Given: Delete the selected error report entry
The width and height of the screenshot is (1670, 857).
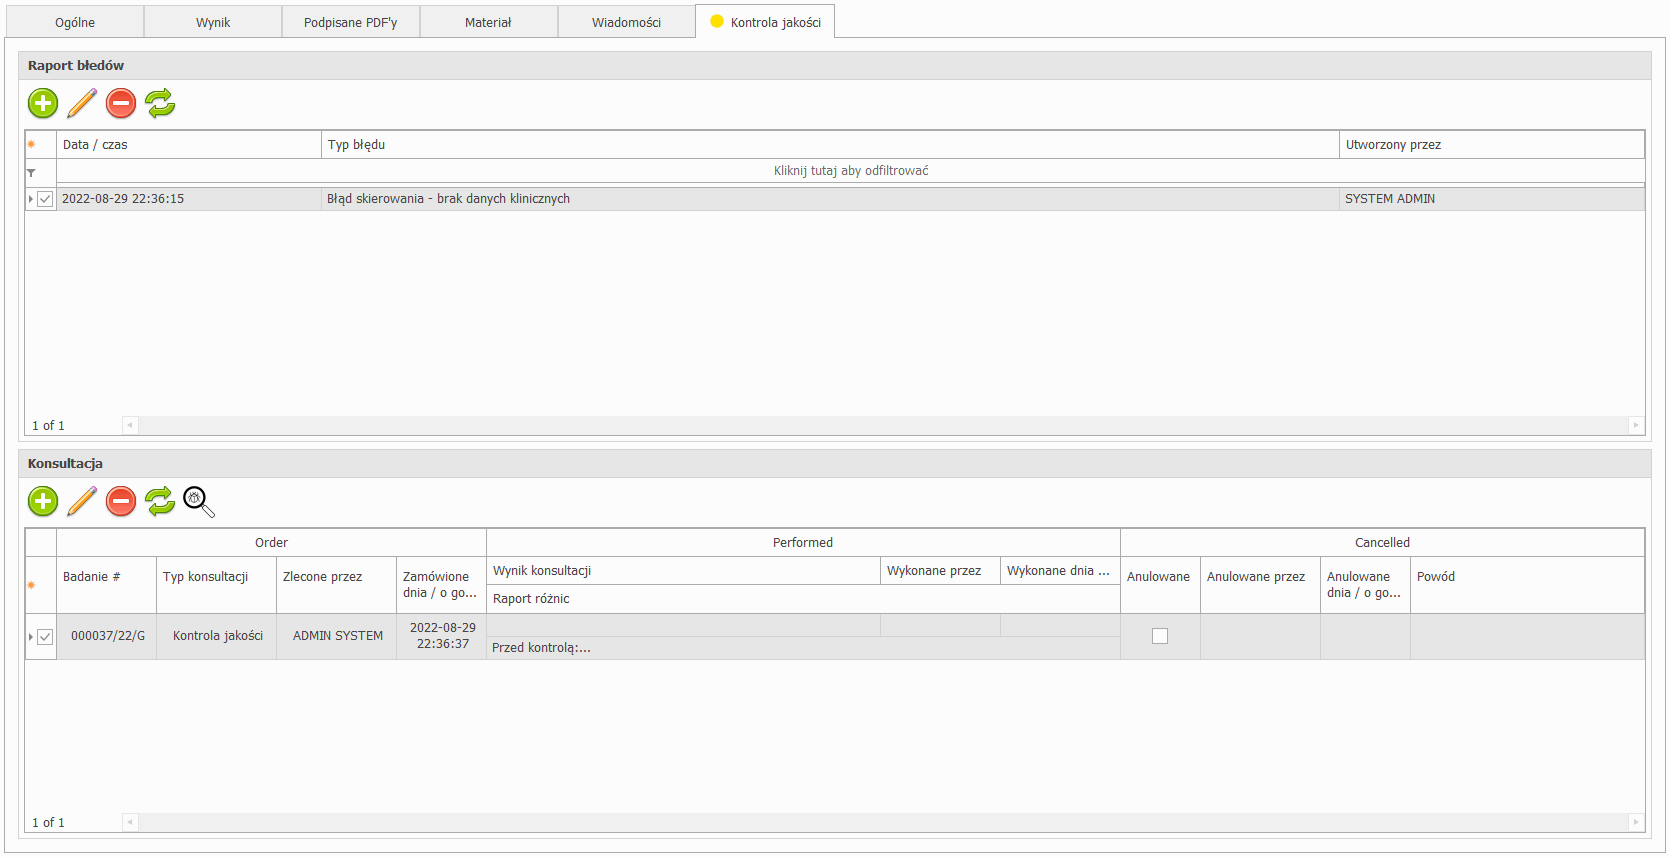Looking at the screenshot, I should click(x=121, y=103).
